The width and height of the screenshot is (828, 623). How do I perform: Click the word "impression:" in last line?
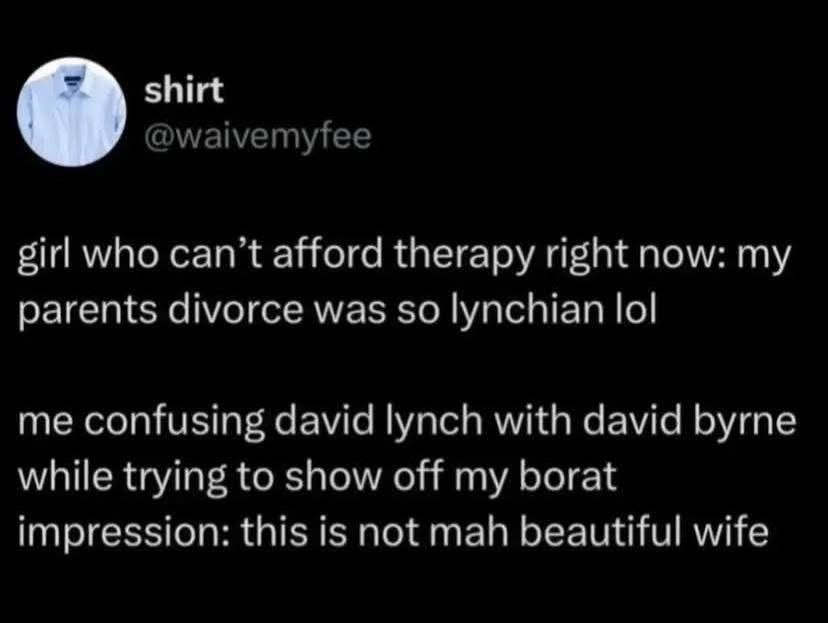[125, 532]
